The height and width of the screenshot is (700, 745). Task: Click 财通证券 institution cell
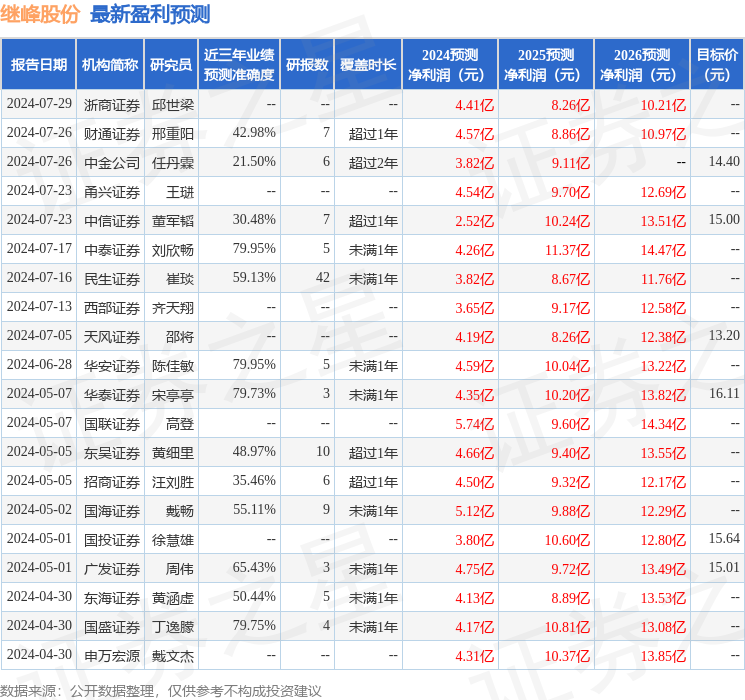(112, 134)
